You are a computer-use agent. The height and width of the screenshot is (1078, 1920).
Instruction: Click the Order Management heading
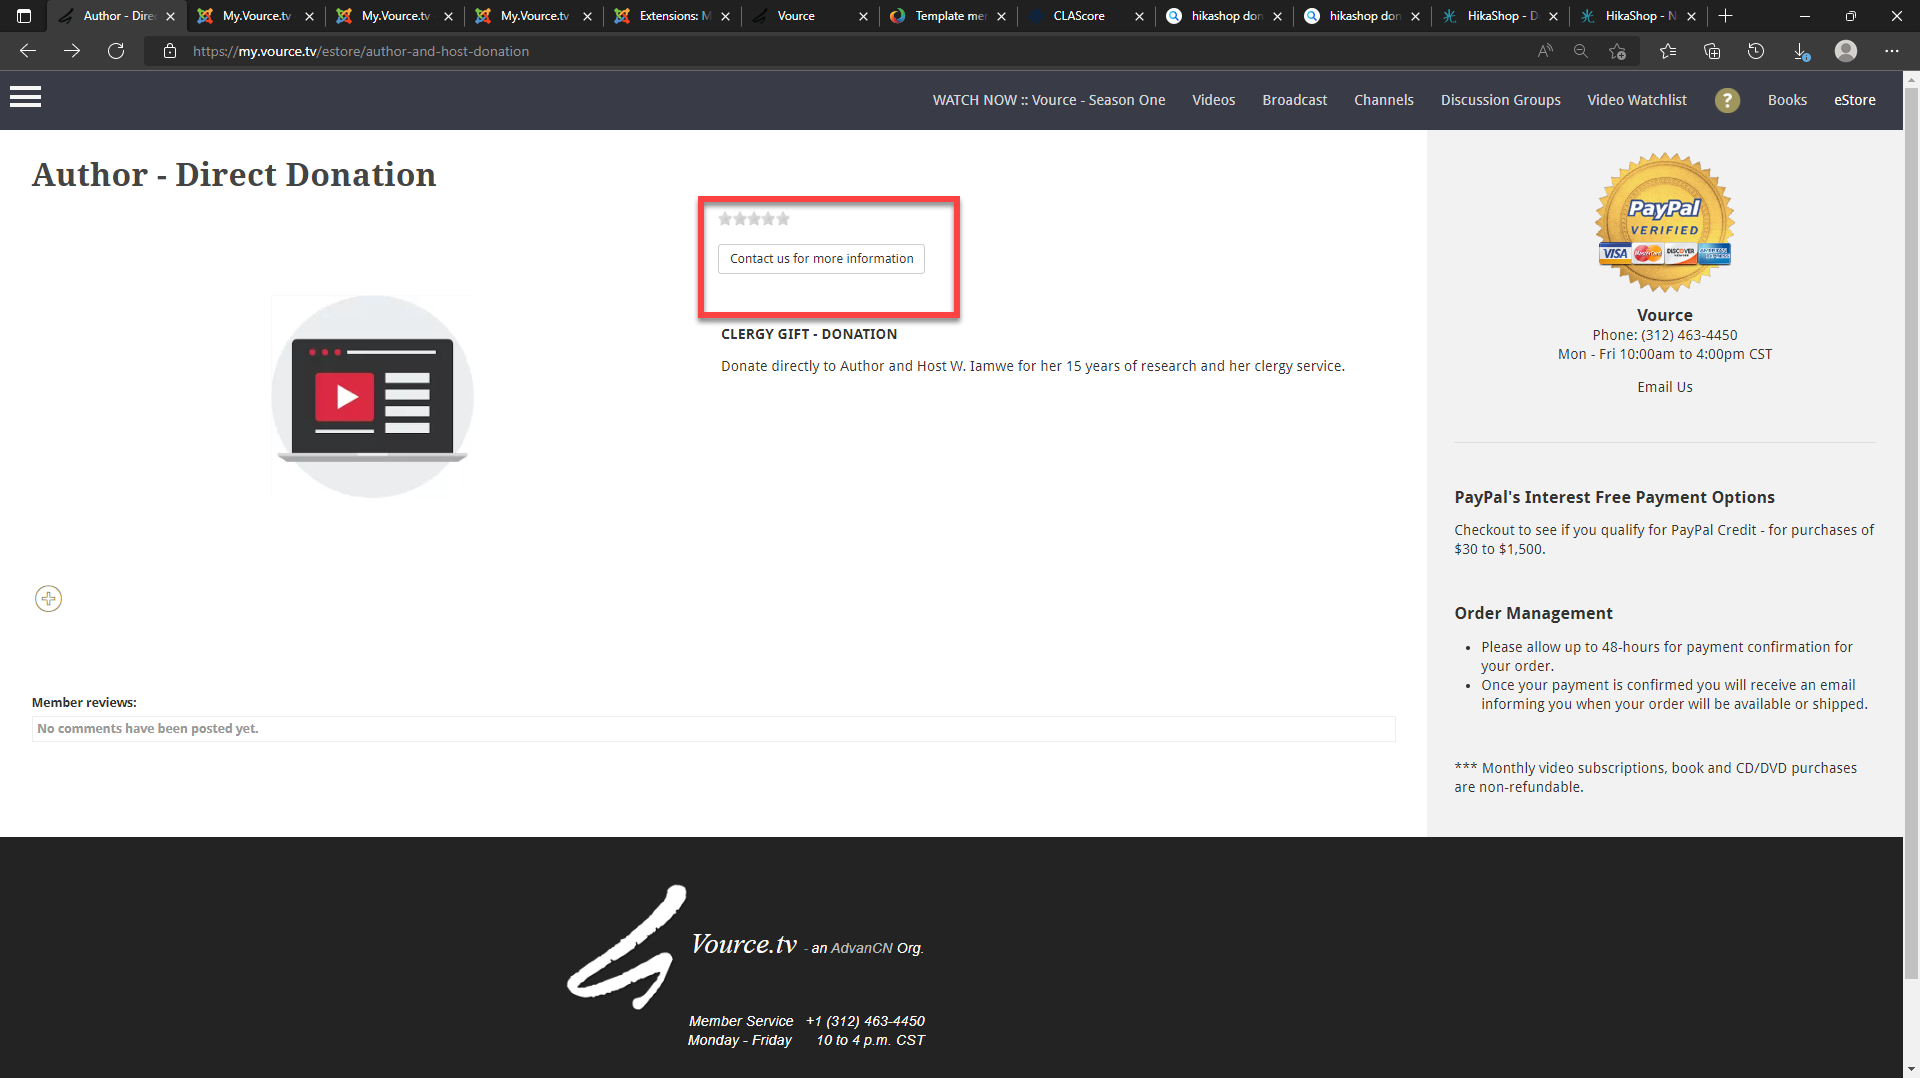(x=1533, y=613)
